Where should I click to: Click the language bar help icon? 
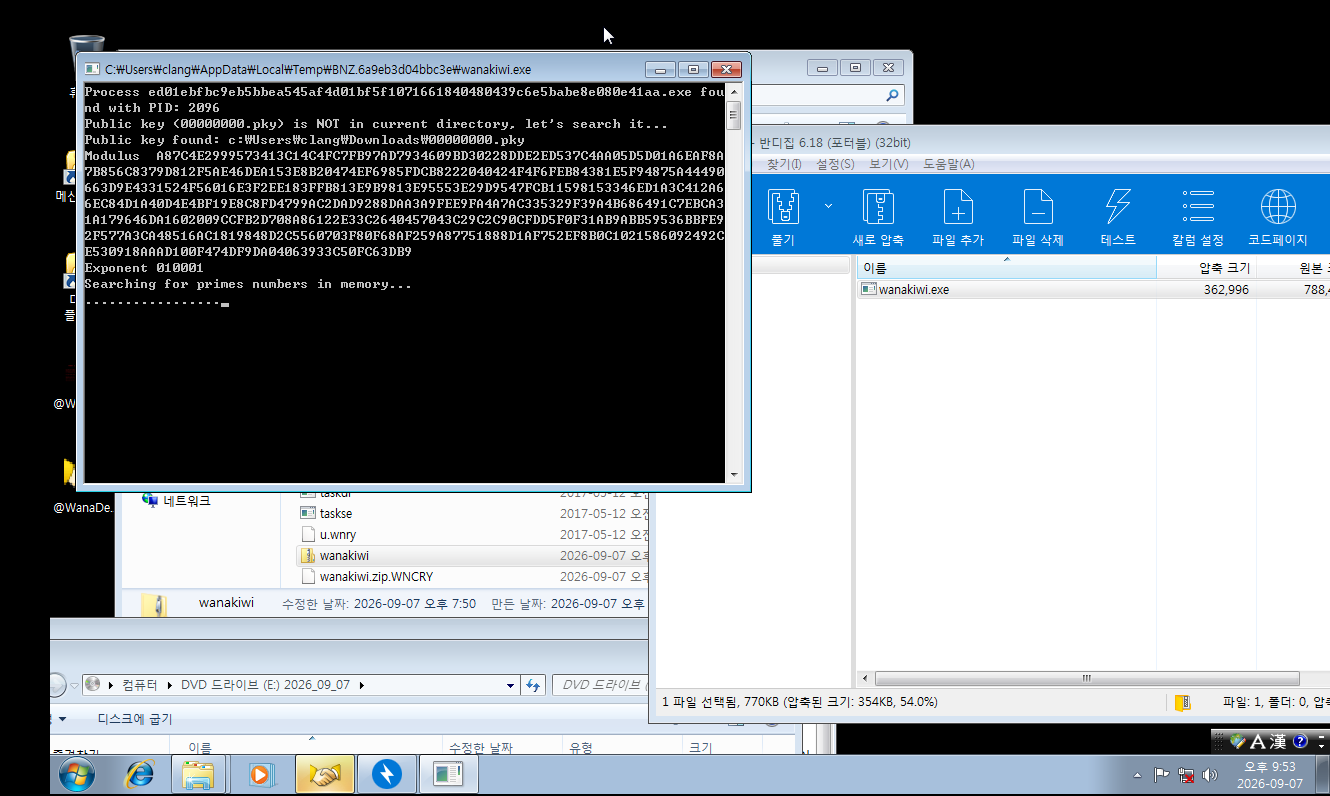1300,742
